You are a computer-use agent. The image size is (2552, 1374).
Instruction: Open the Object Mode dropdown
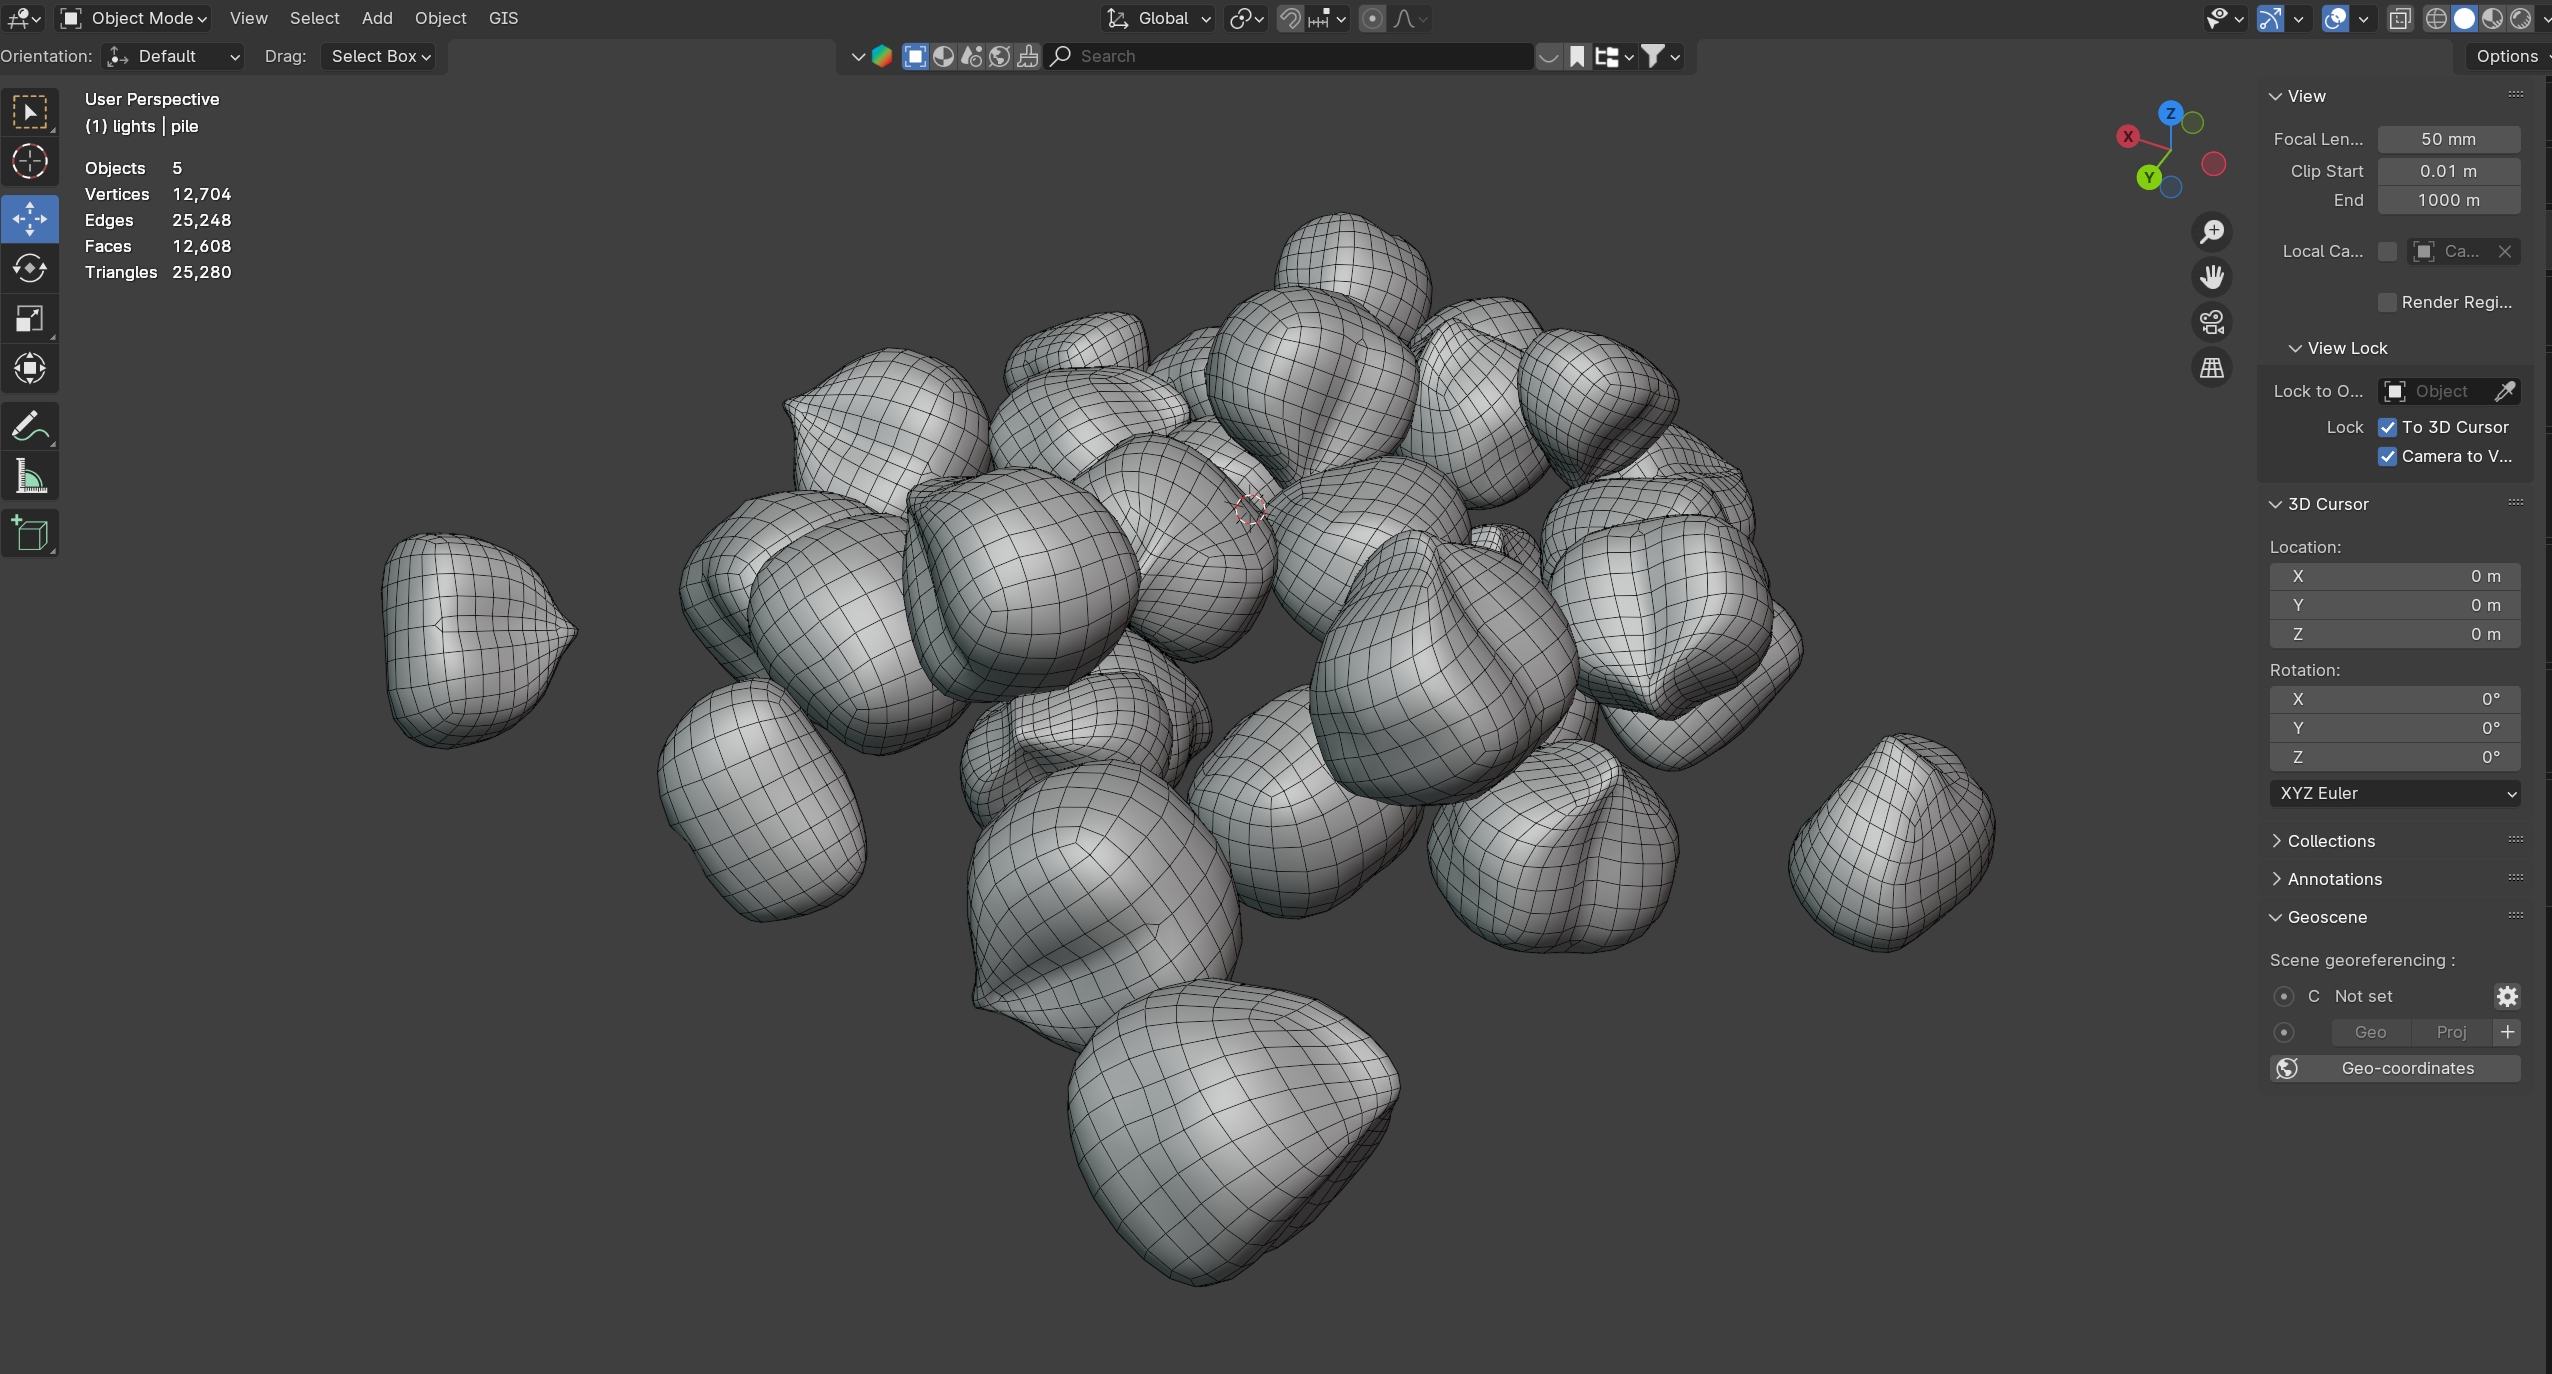134,18
